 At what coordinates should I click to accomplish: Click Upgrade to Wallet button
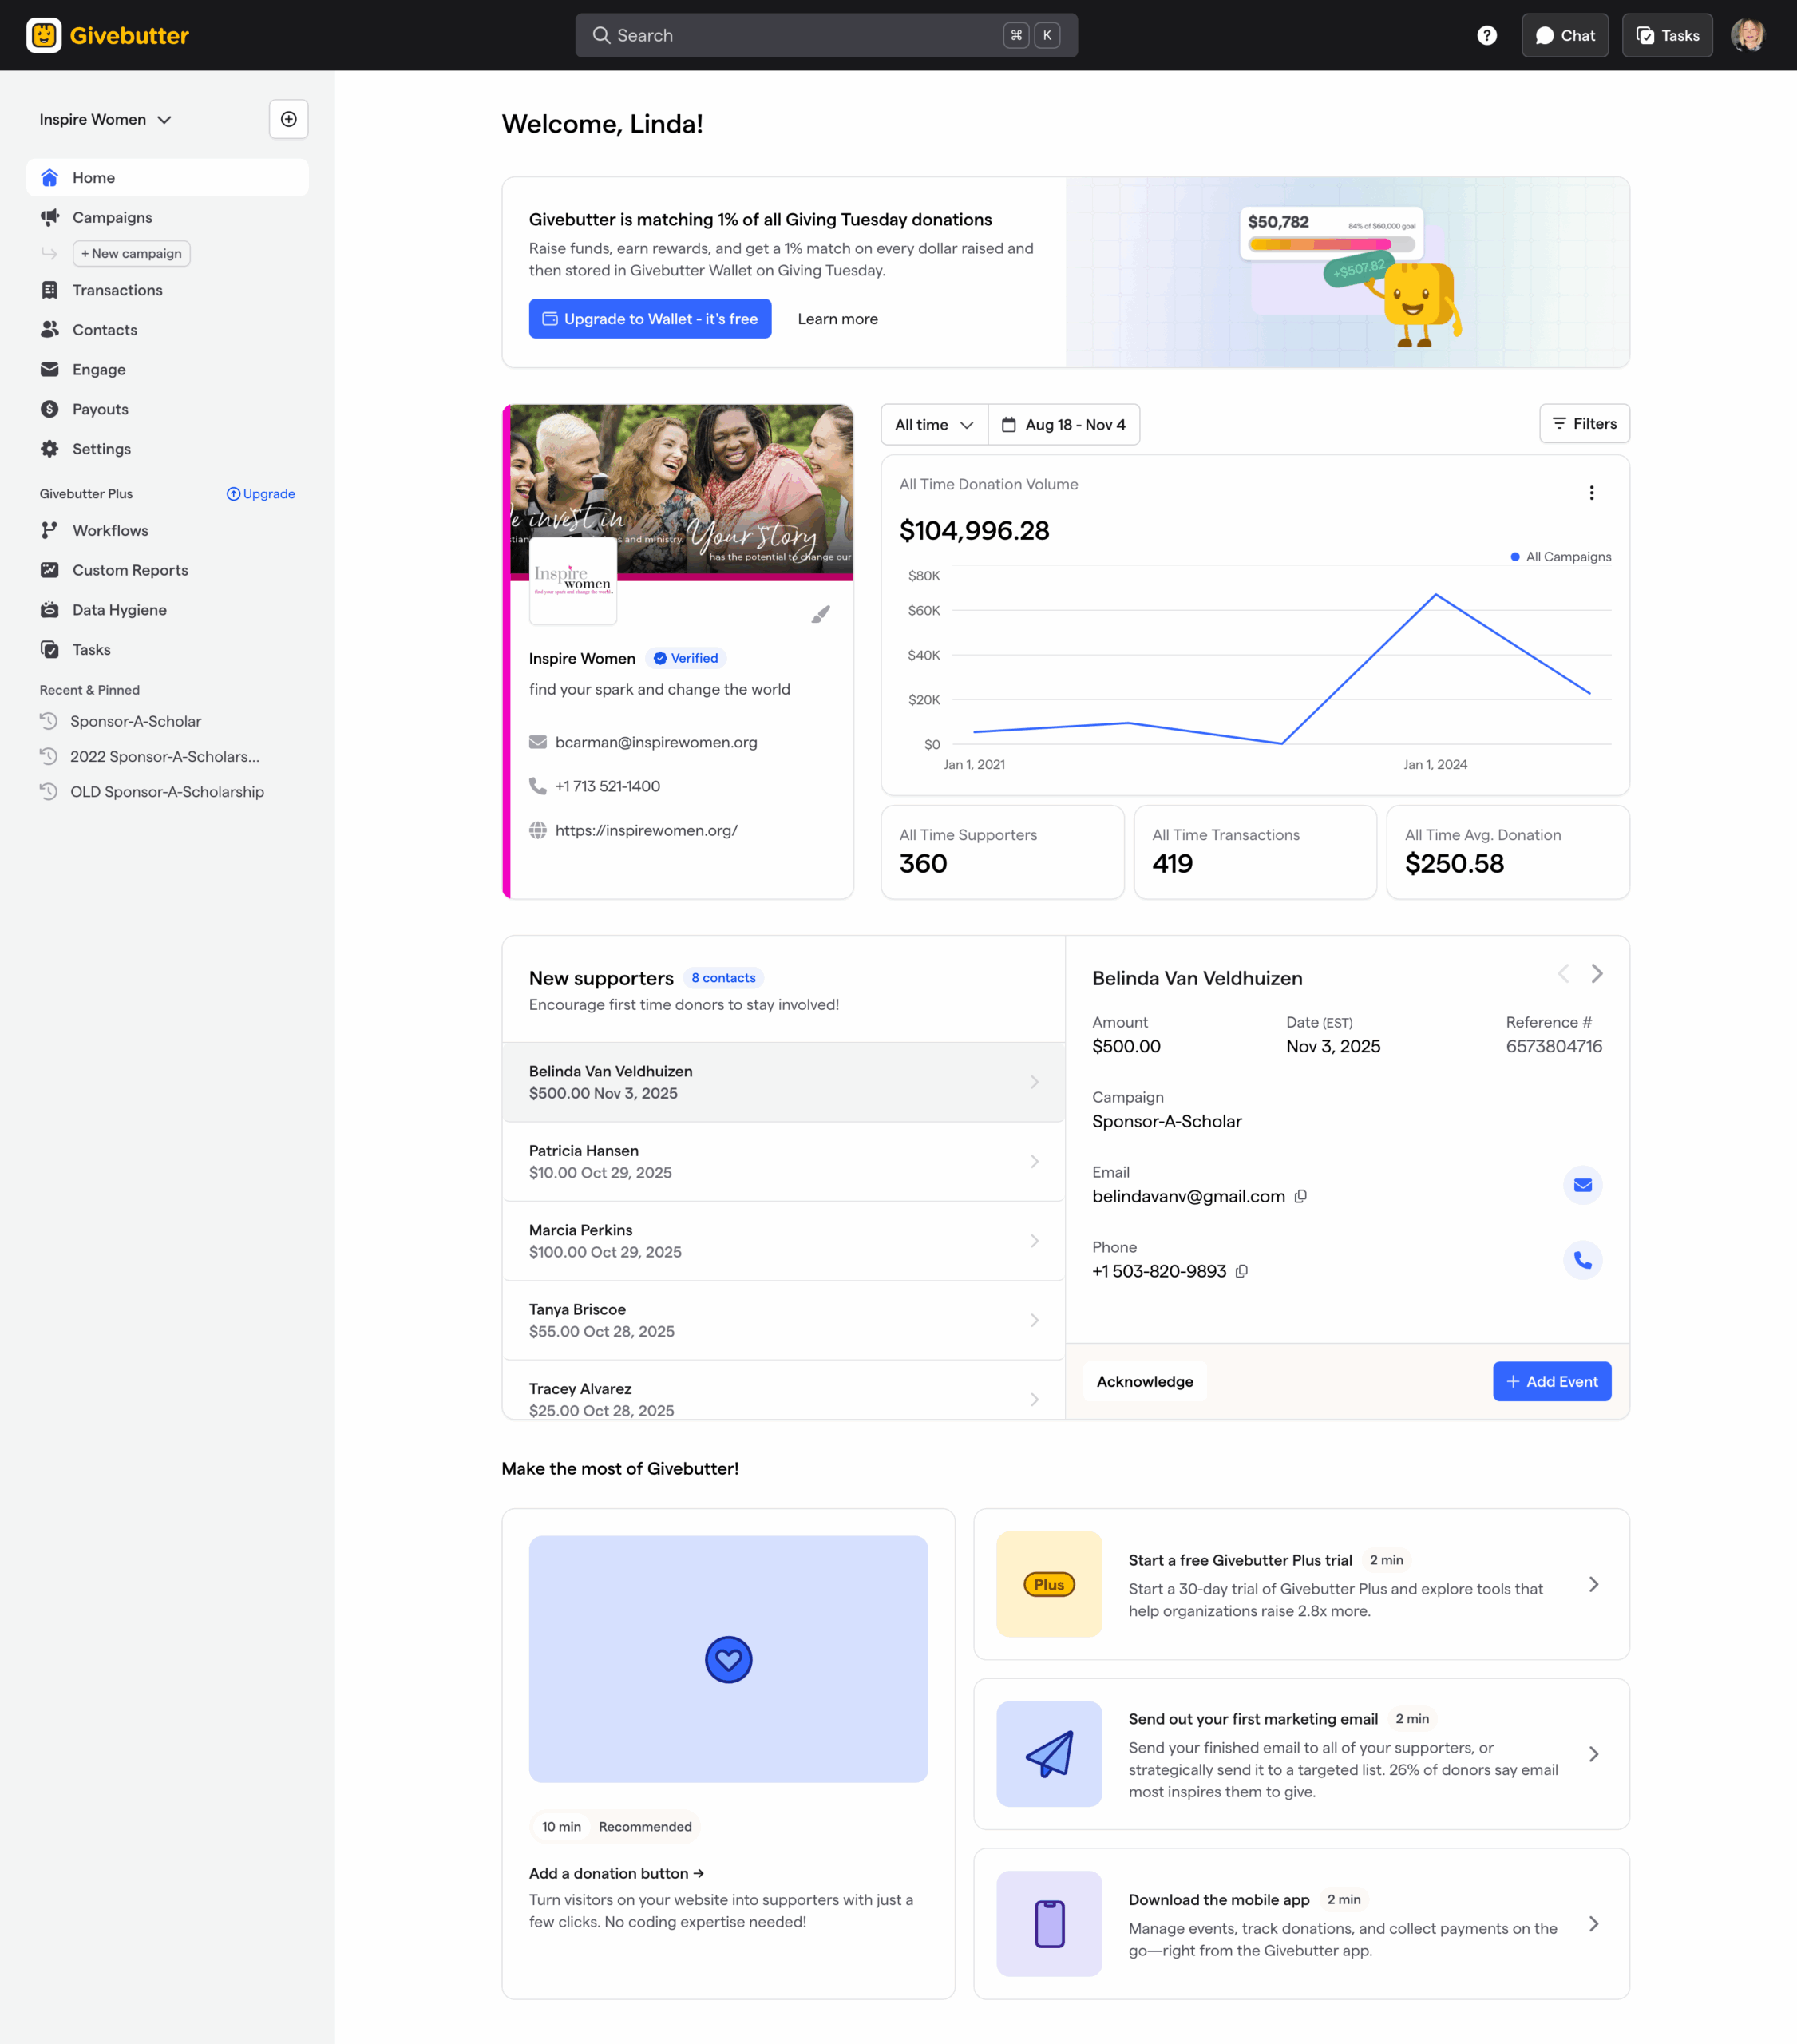649,319
